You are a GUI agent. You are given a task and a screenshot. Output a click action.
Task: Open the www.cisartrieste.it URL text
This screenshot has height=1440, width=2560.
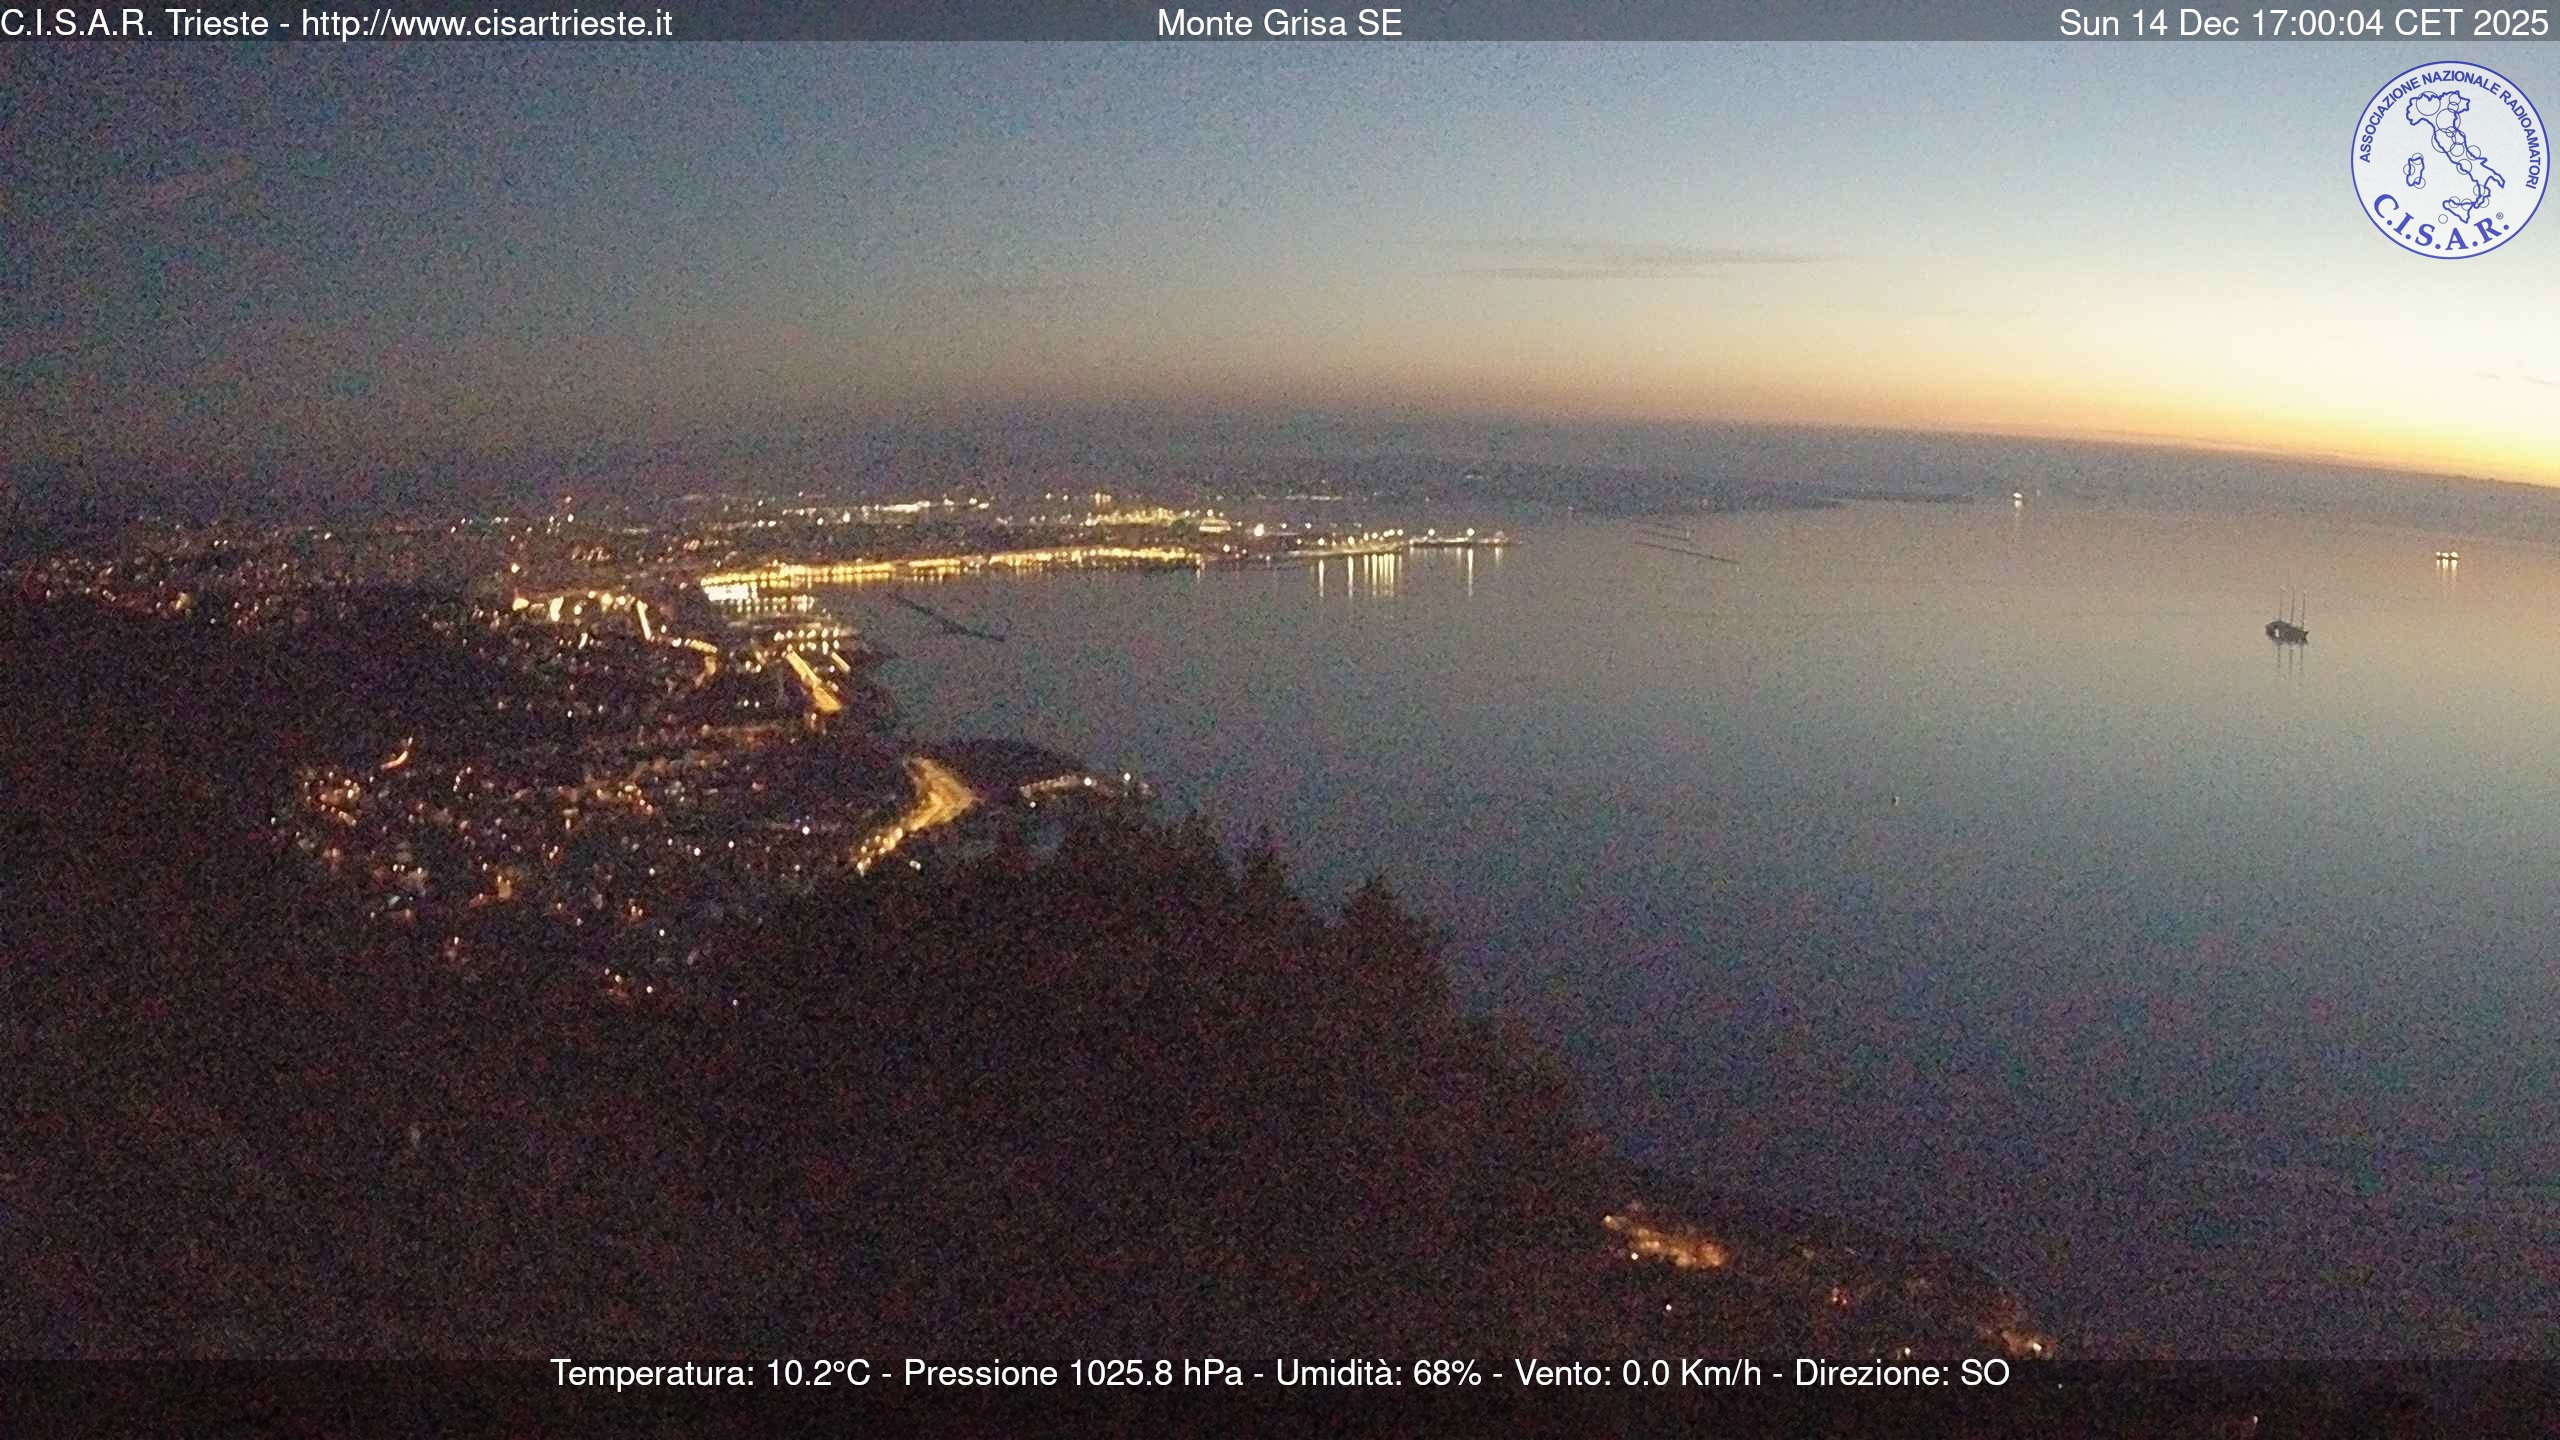pos(486,23)
